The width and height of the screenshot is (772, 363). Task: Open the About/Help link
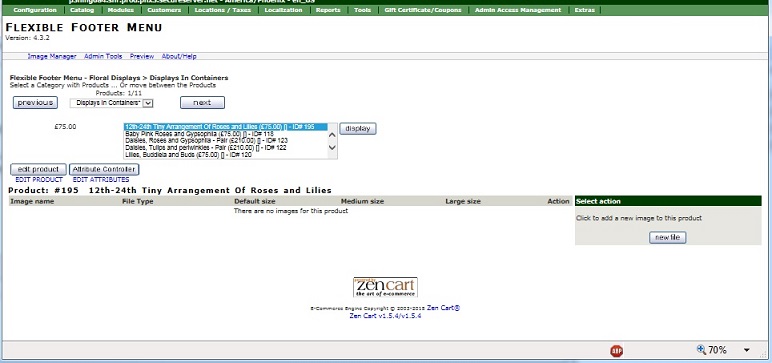coord(179,57)
